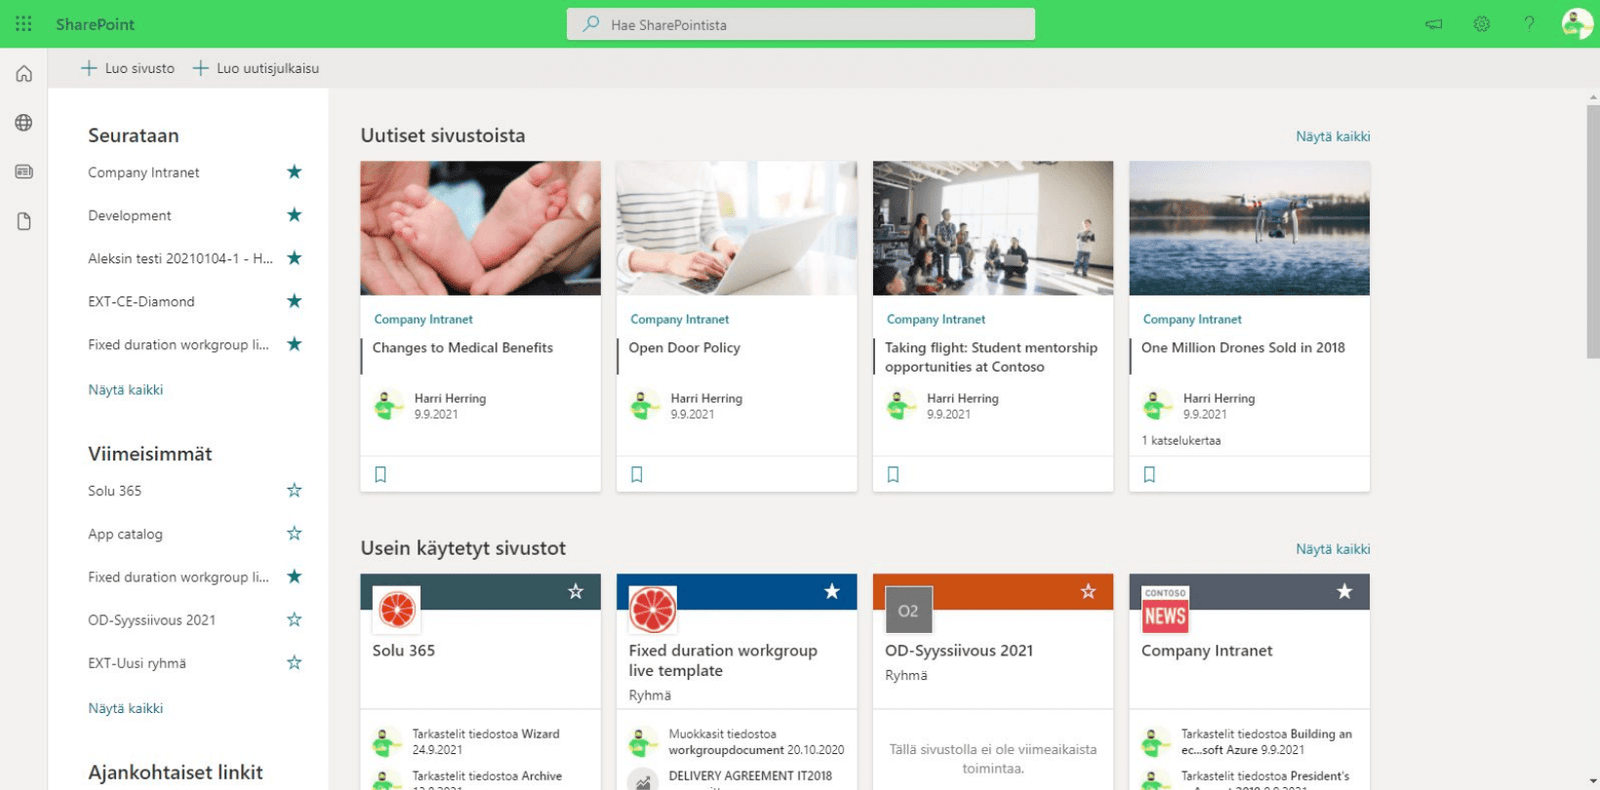Open the megaphone notifications icon

1434,24
